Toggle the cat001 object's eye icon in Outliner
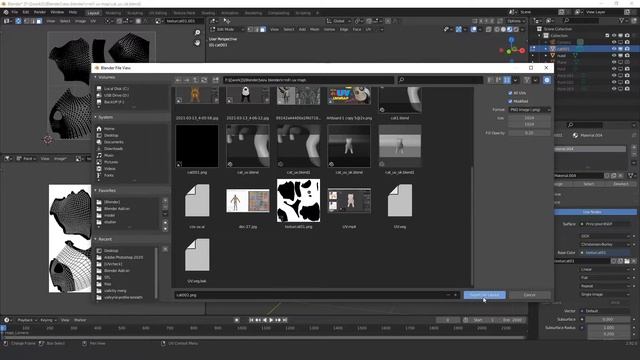Screen dimensions: 640x360 pyautogui.click(x=614, y=49)
